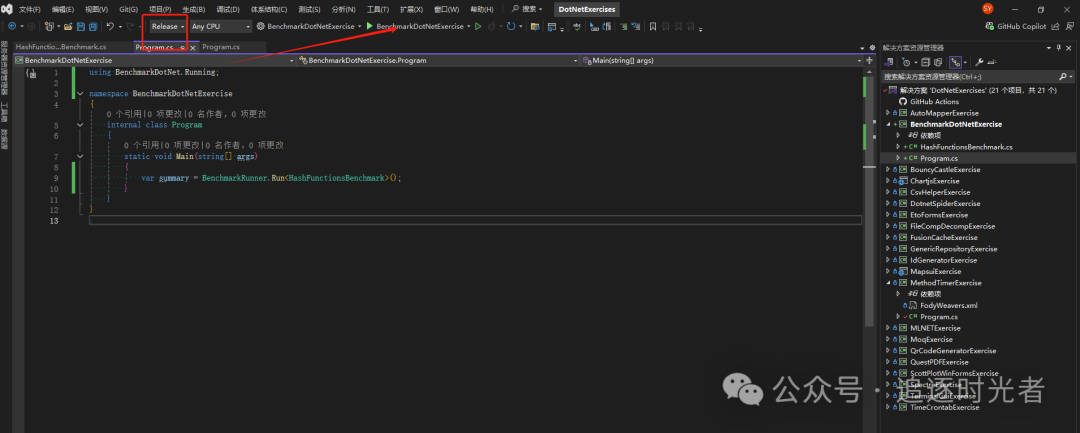
Task: Click the switch views icon in Solution Explorer
Action: (890, 62)
